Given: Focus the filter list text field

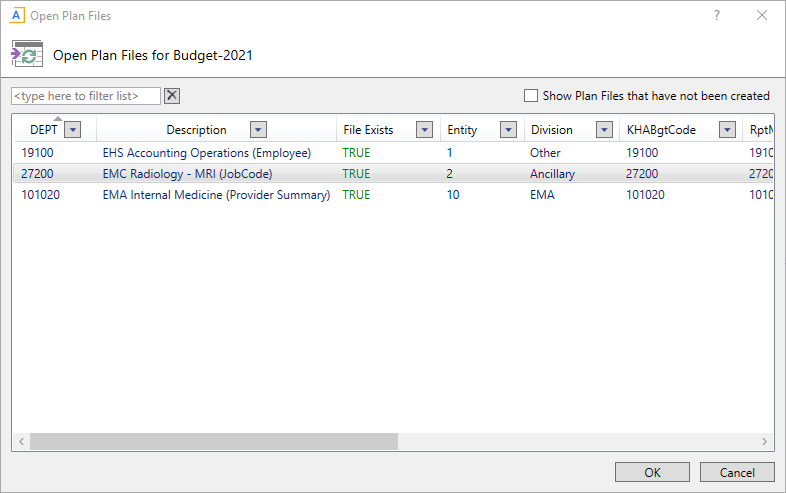Looking at the screenshot, I should coord(86,96).
